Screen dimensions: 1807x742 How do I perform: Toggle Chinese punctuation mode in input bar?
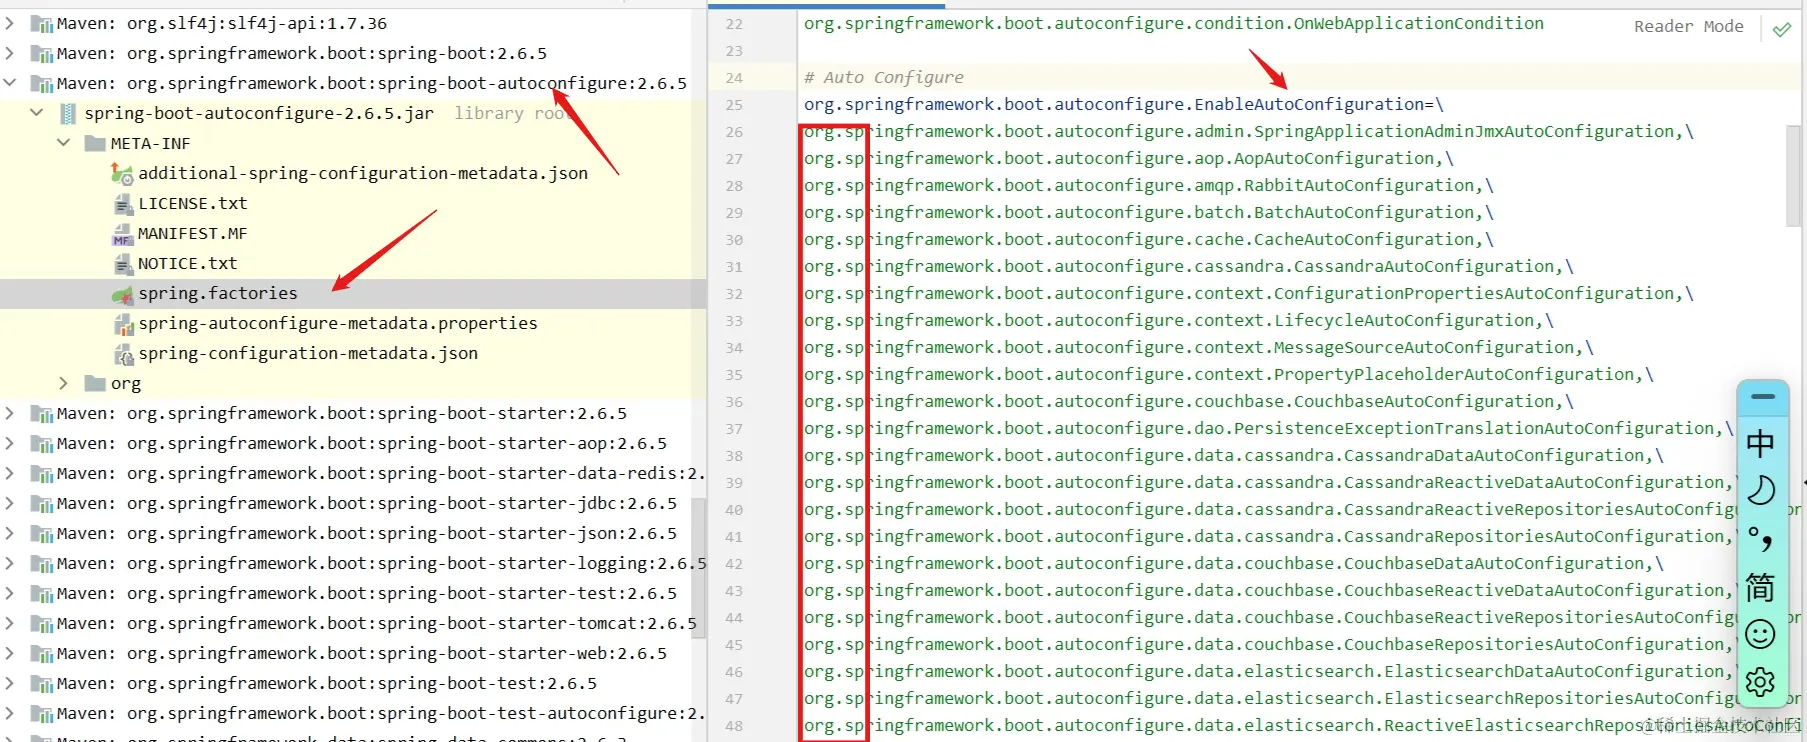tap(1760, 539)
